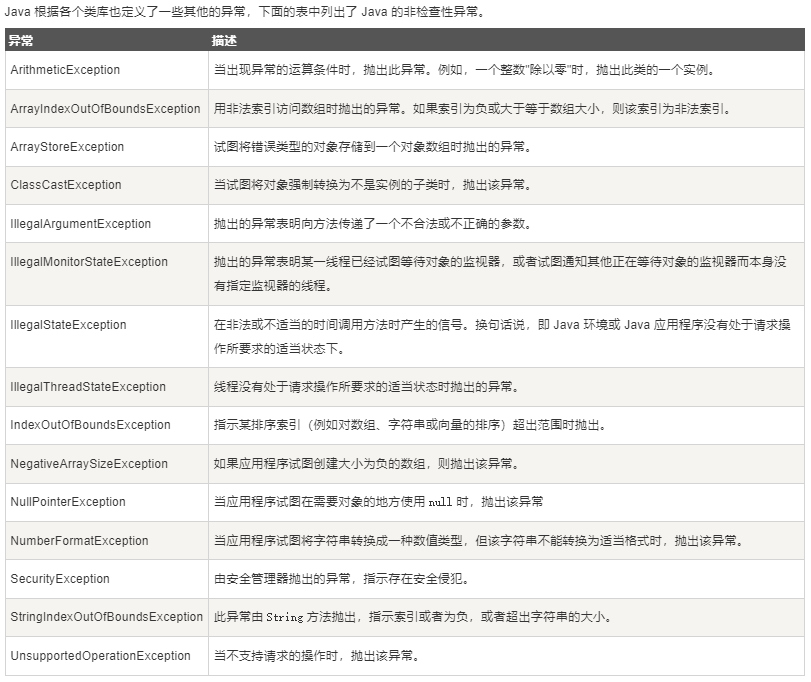
Task: Select ClassCastException cell
Action: (107, 185)
